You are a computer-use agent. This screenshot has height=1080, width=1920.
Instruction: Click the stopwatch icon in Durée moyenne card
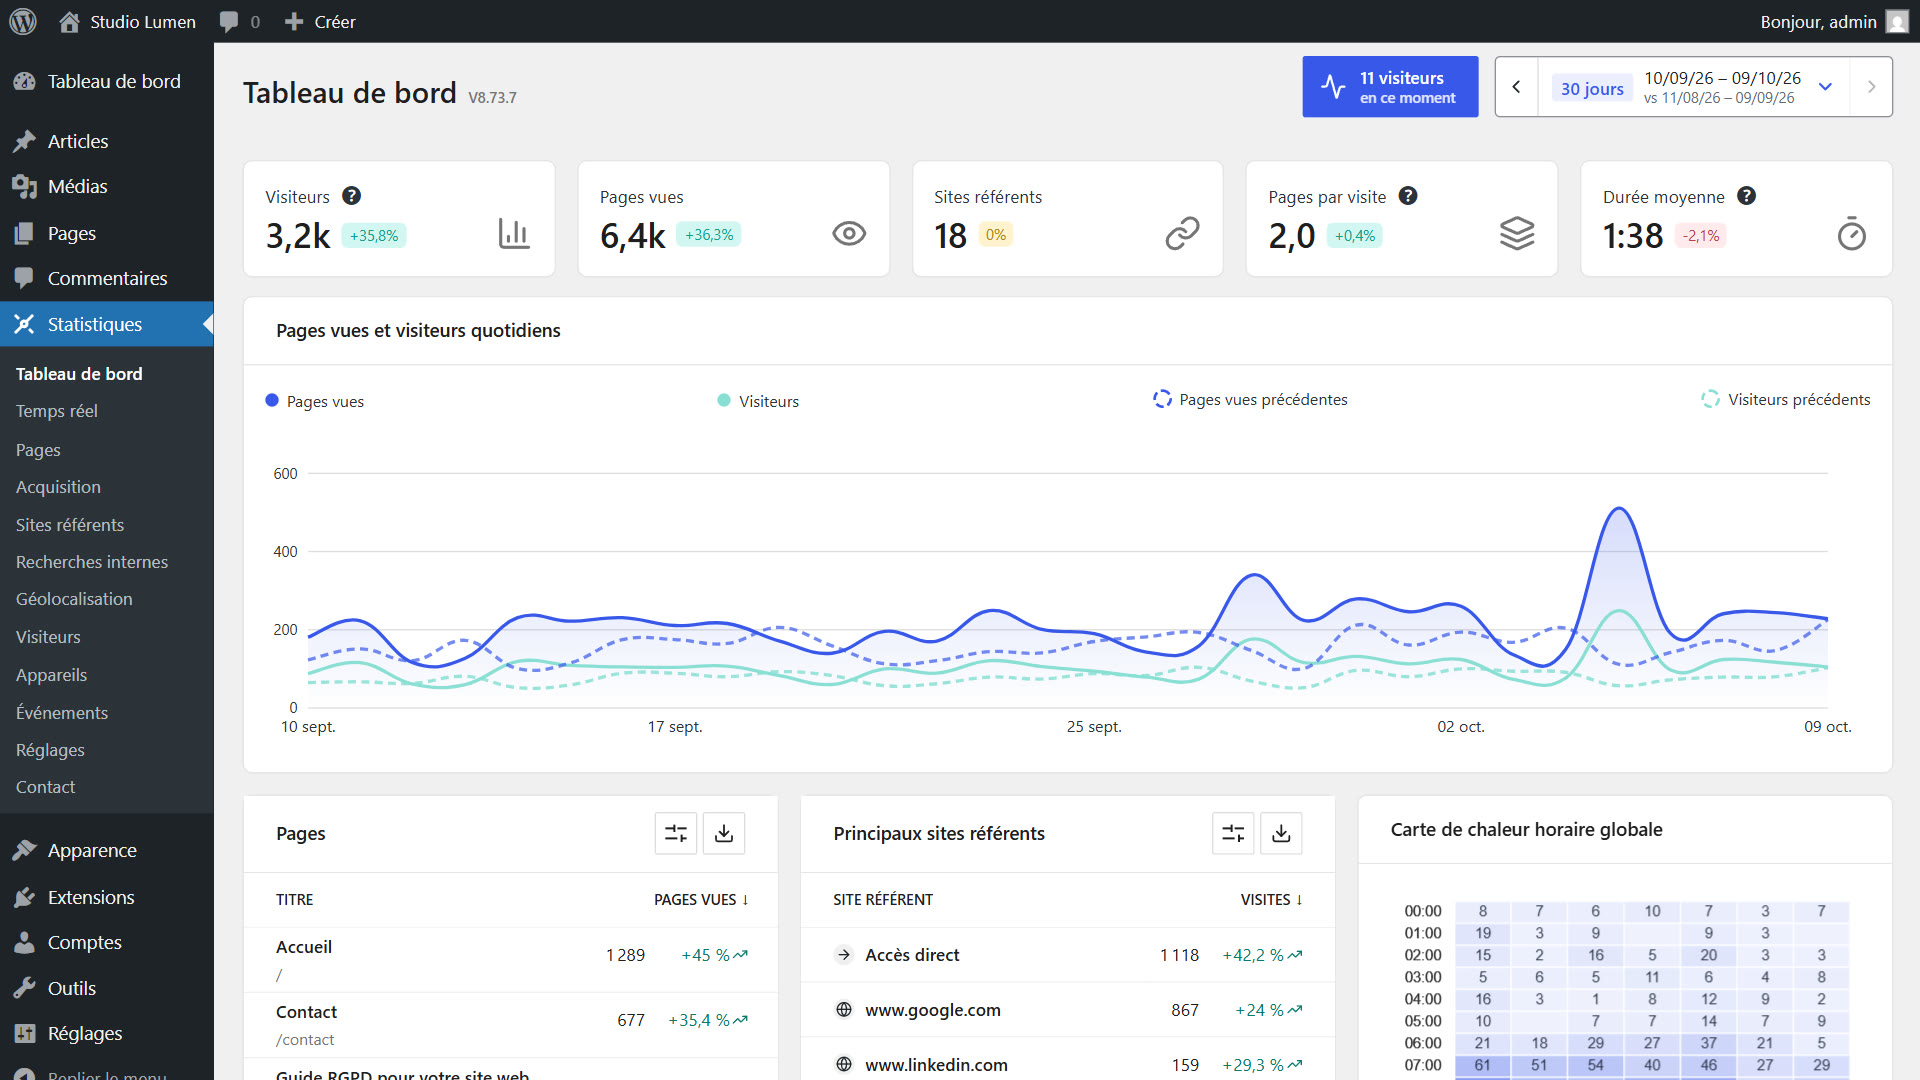tap(1852, 234)
